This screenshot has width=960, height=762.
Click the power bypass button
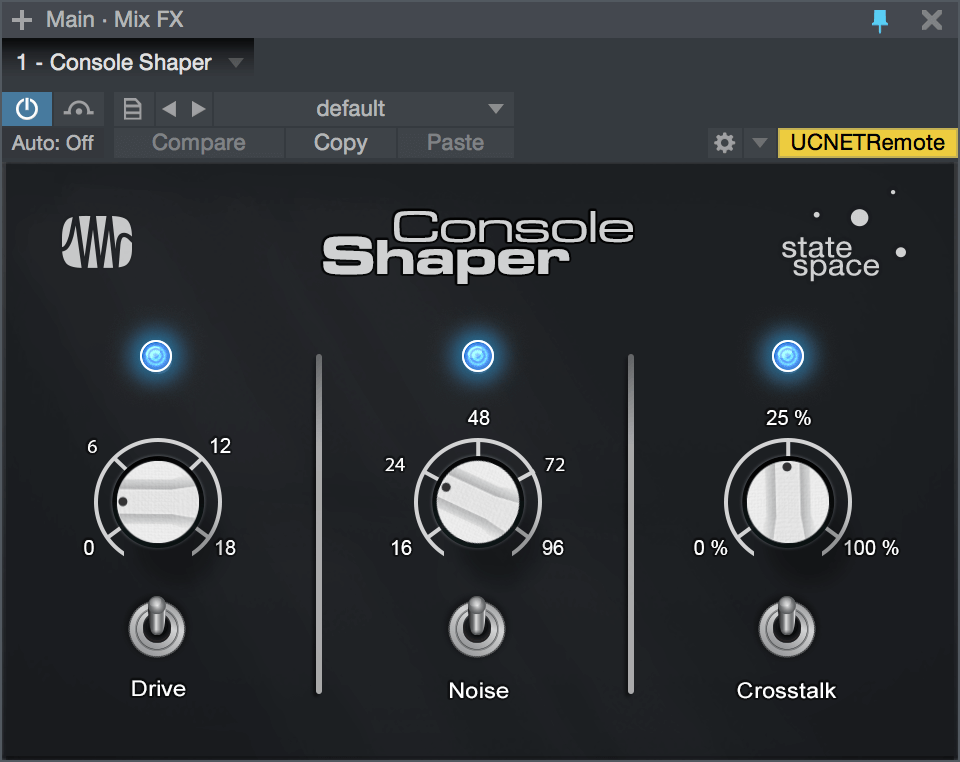pos(26,108)
